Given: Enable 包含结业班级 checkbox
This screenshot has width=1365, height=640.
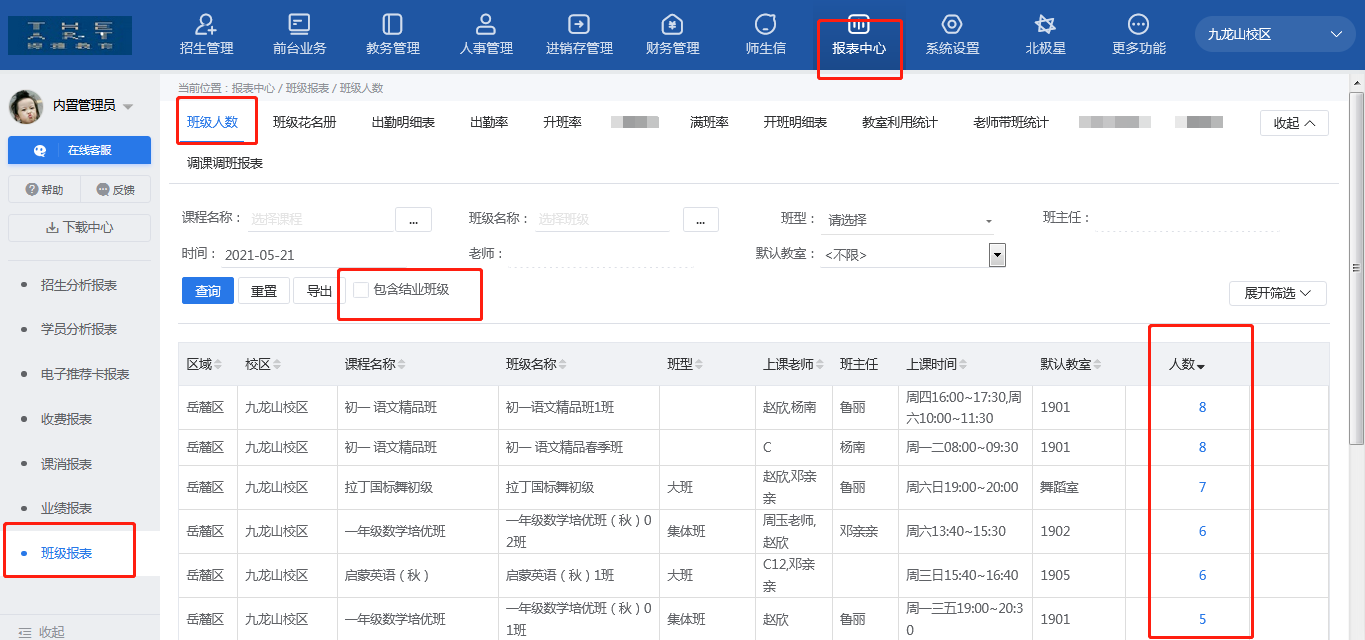Looking at the screenshot, I should pos(361,290).
